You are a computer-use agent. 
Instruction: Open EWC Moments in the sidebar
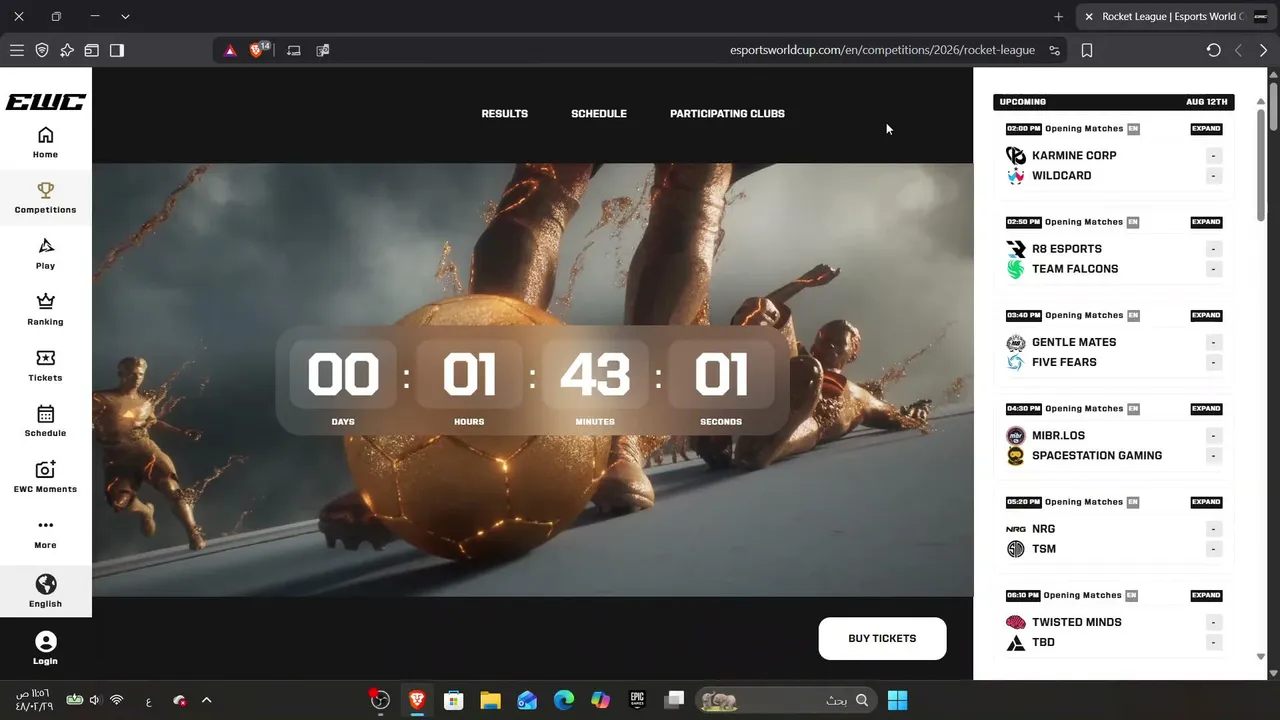(x=45, y=477)
